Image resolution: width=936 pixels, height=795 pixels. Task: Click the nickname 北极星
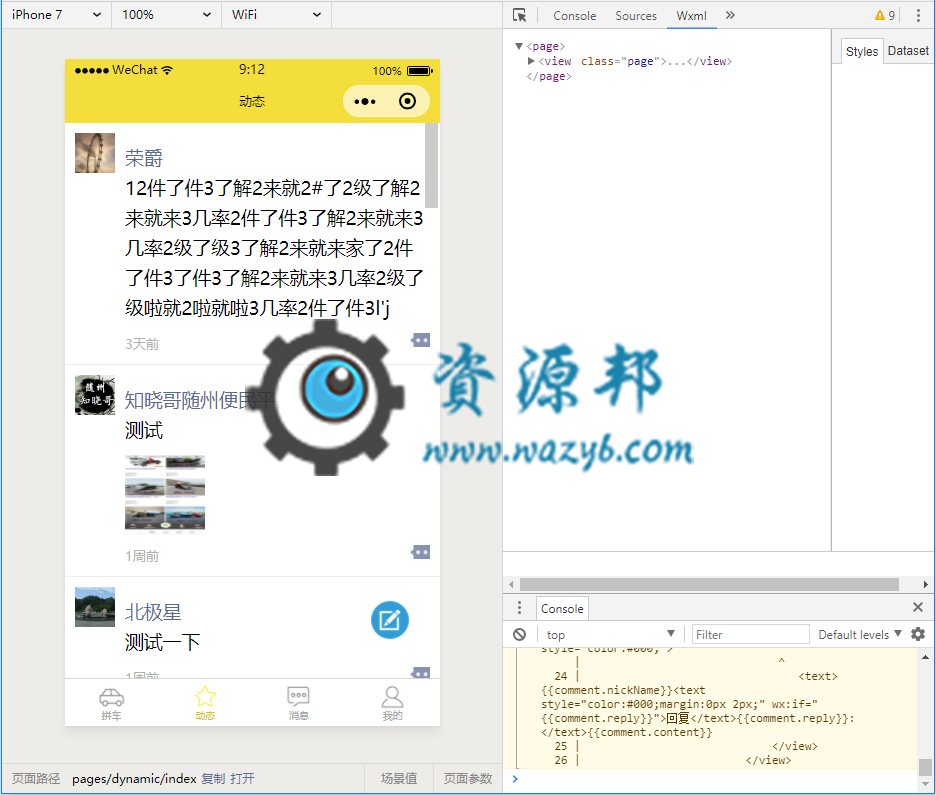point(153,612)
